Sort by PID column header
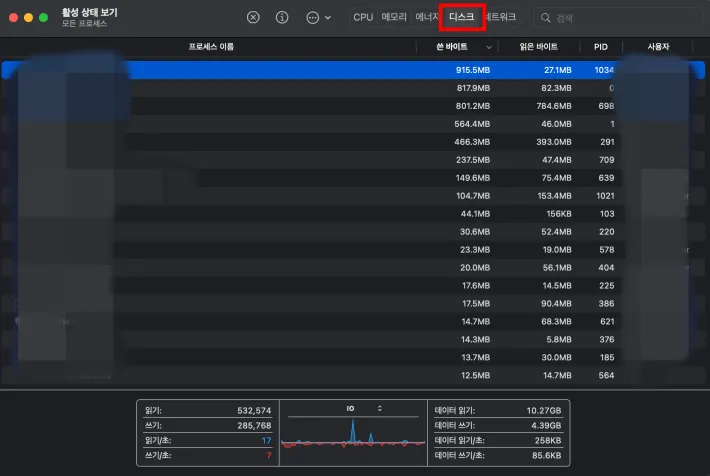 click(x=601, y=47)
